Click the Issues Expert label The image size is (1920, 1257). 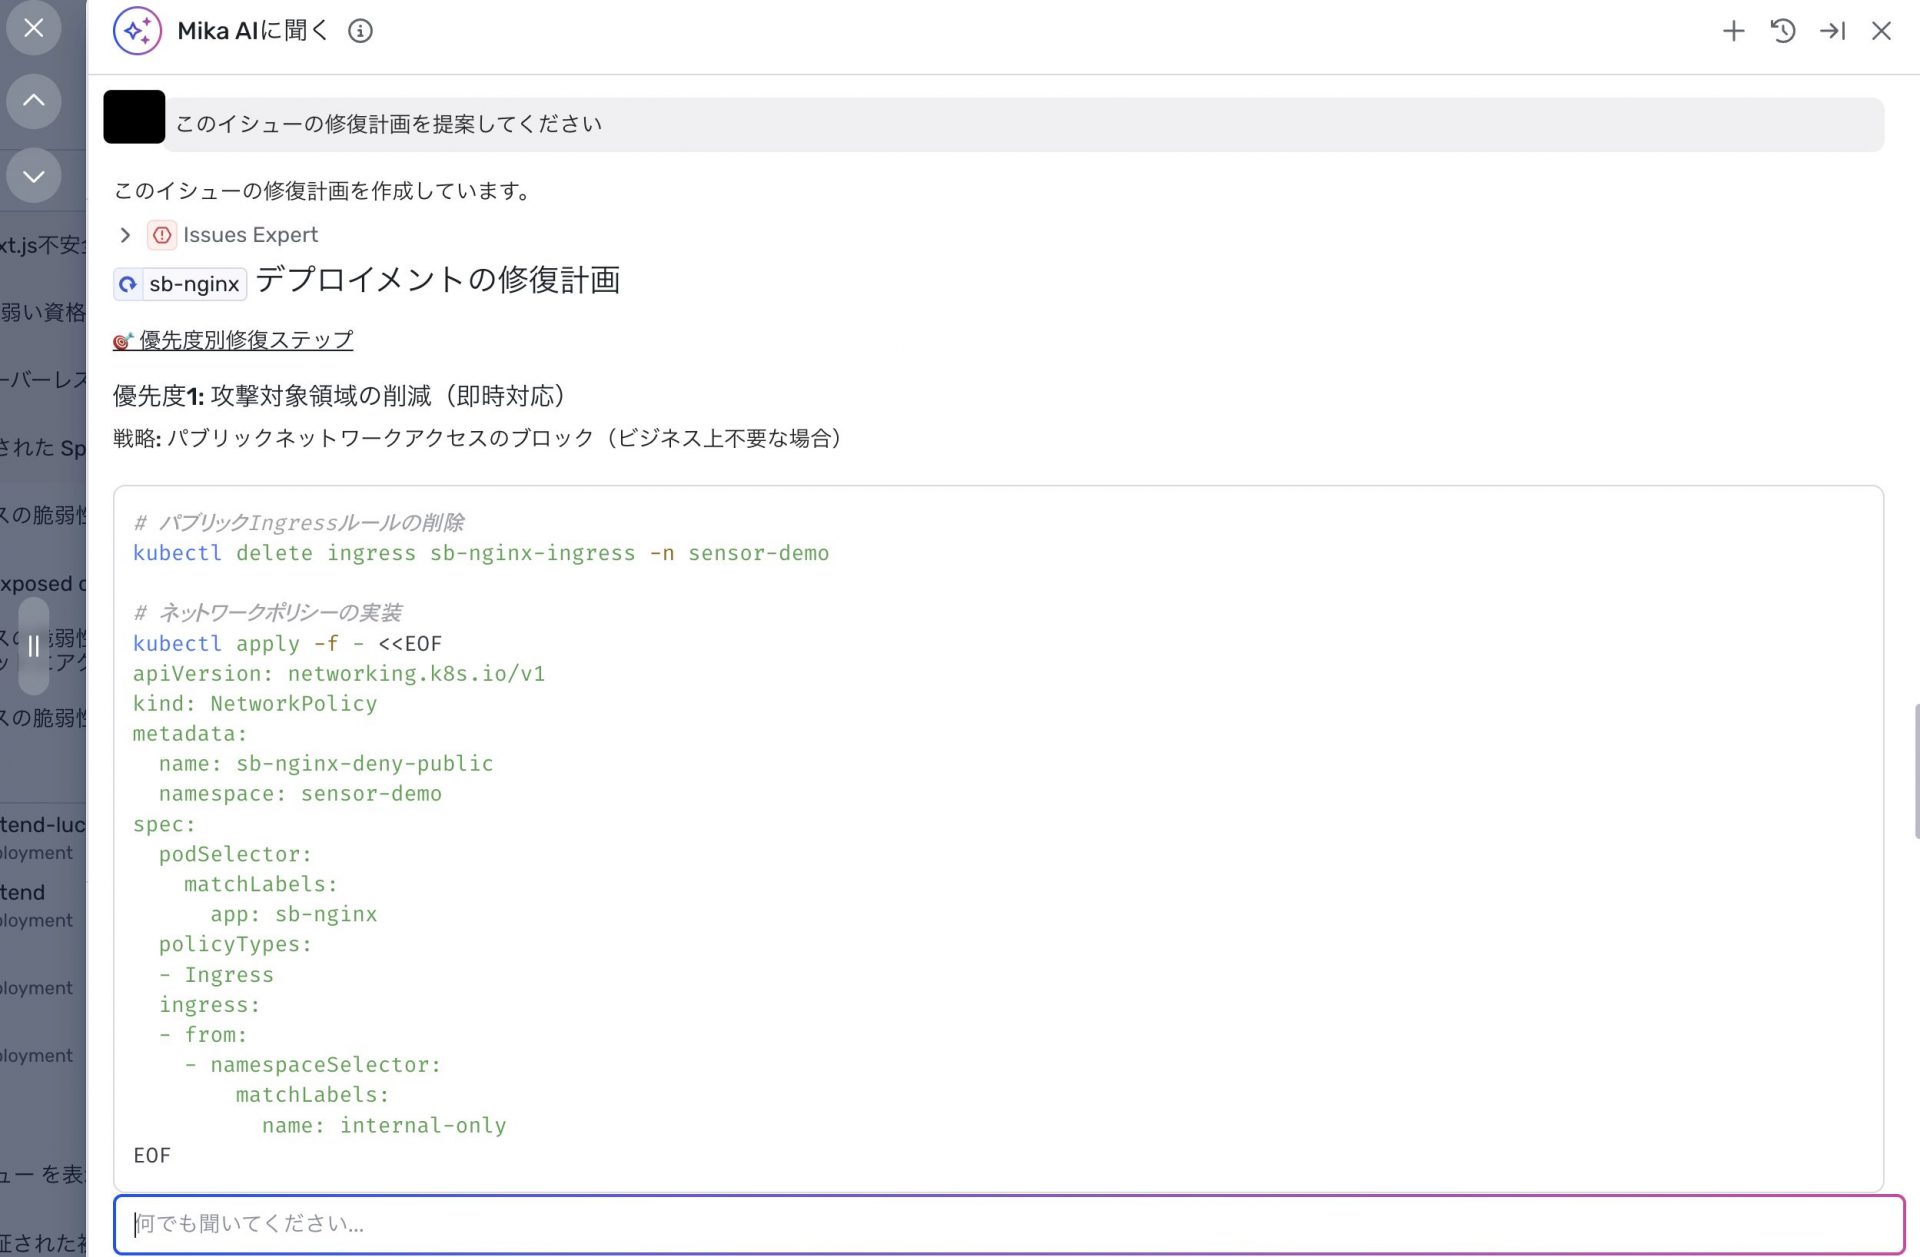click(x=250, y=235)
